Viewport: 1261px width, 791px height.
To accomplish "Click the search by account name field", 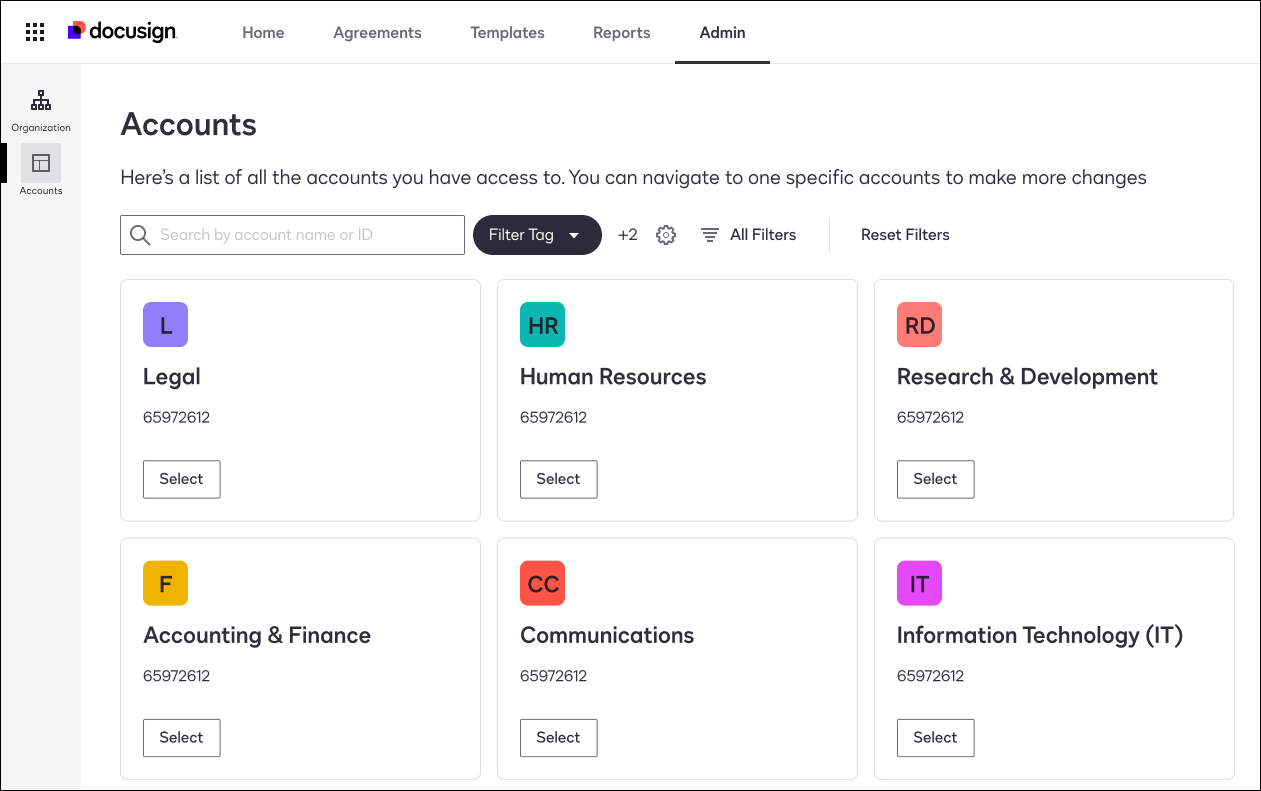I will click(x=292, y=234).
